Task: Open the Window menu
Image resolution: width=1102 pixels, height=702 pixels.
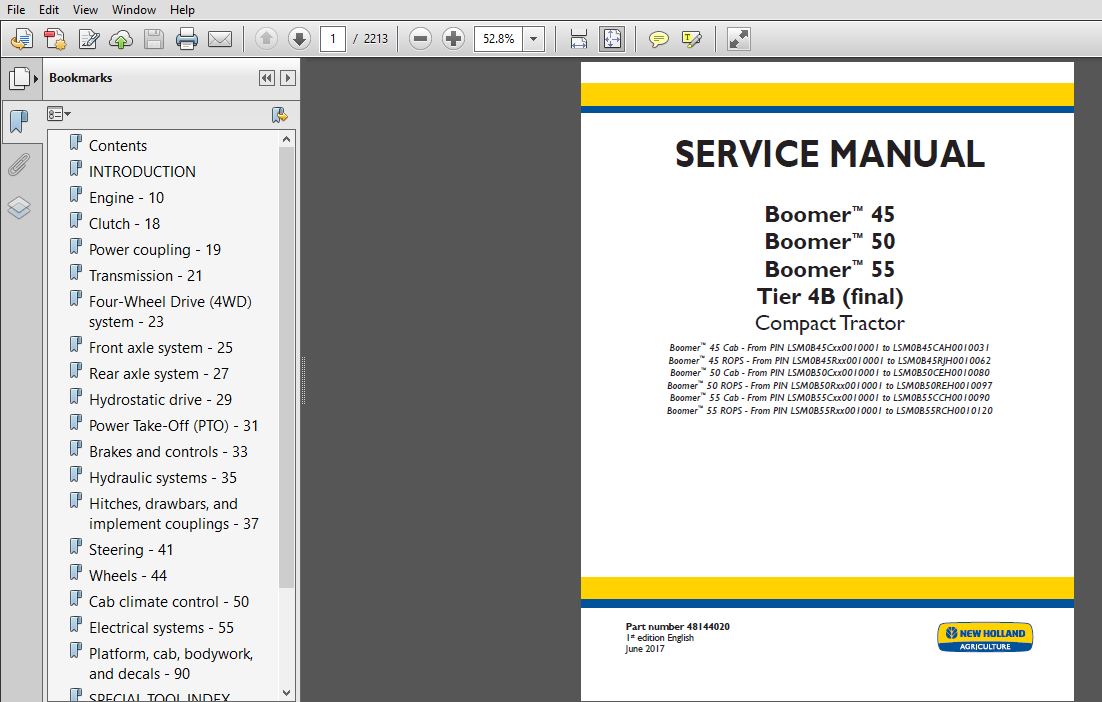Action: (134, 10)
